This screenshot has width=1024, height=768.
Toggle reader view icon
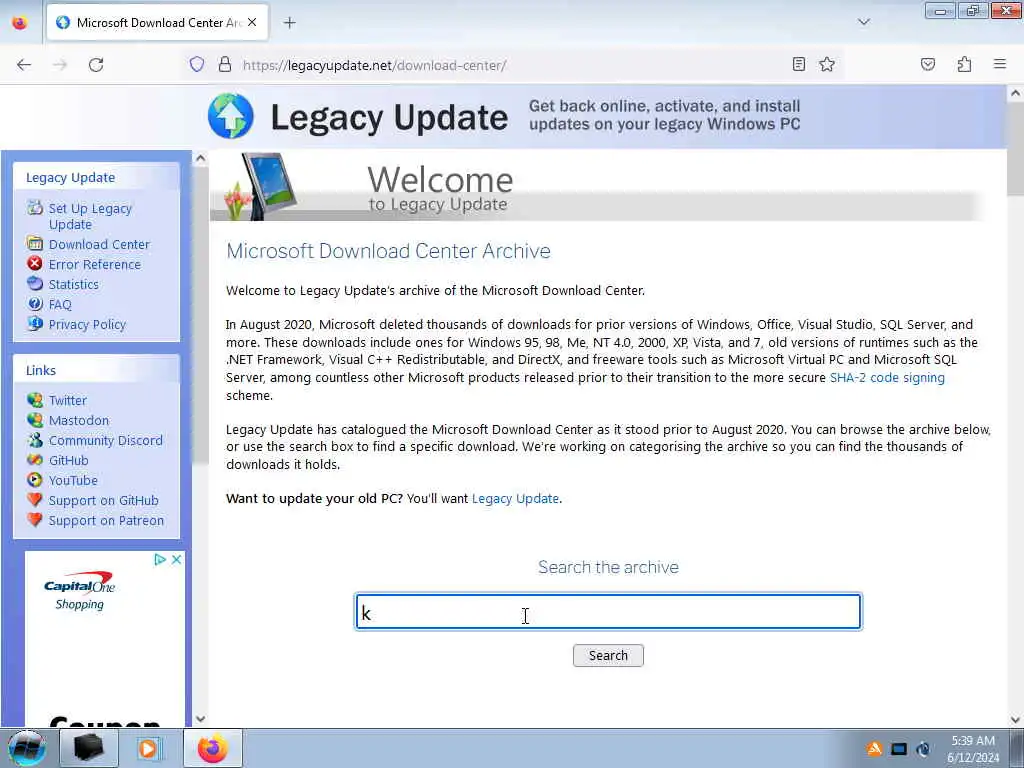(x=798, y=64)
